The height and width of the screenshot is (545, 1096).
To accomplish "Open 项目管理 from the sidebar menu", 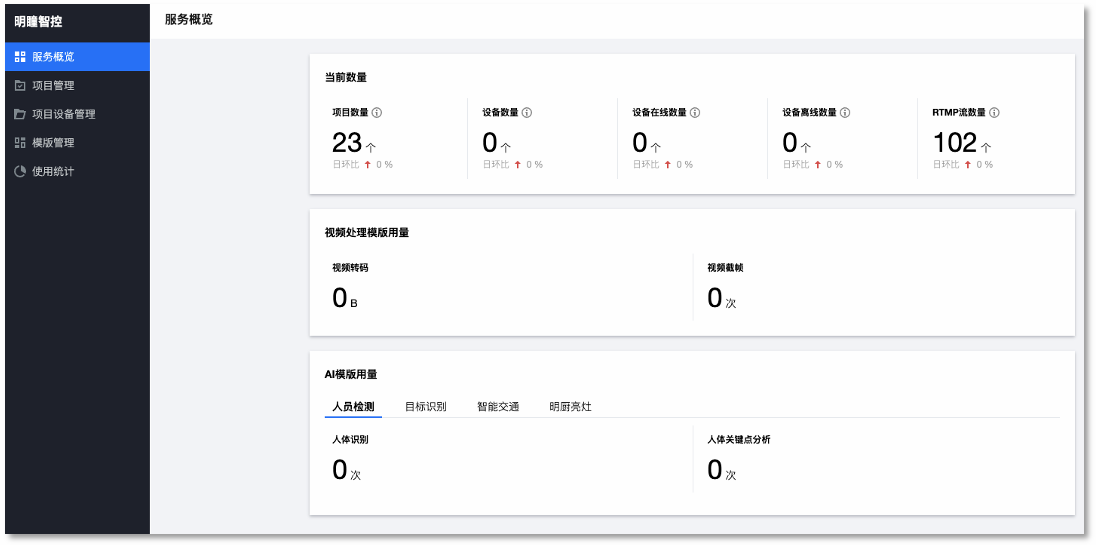I will (x=53, y=86).
